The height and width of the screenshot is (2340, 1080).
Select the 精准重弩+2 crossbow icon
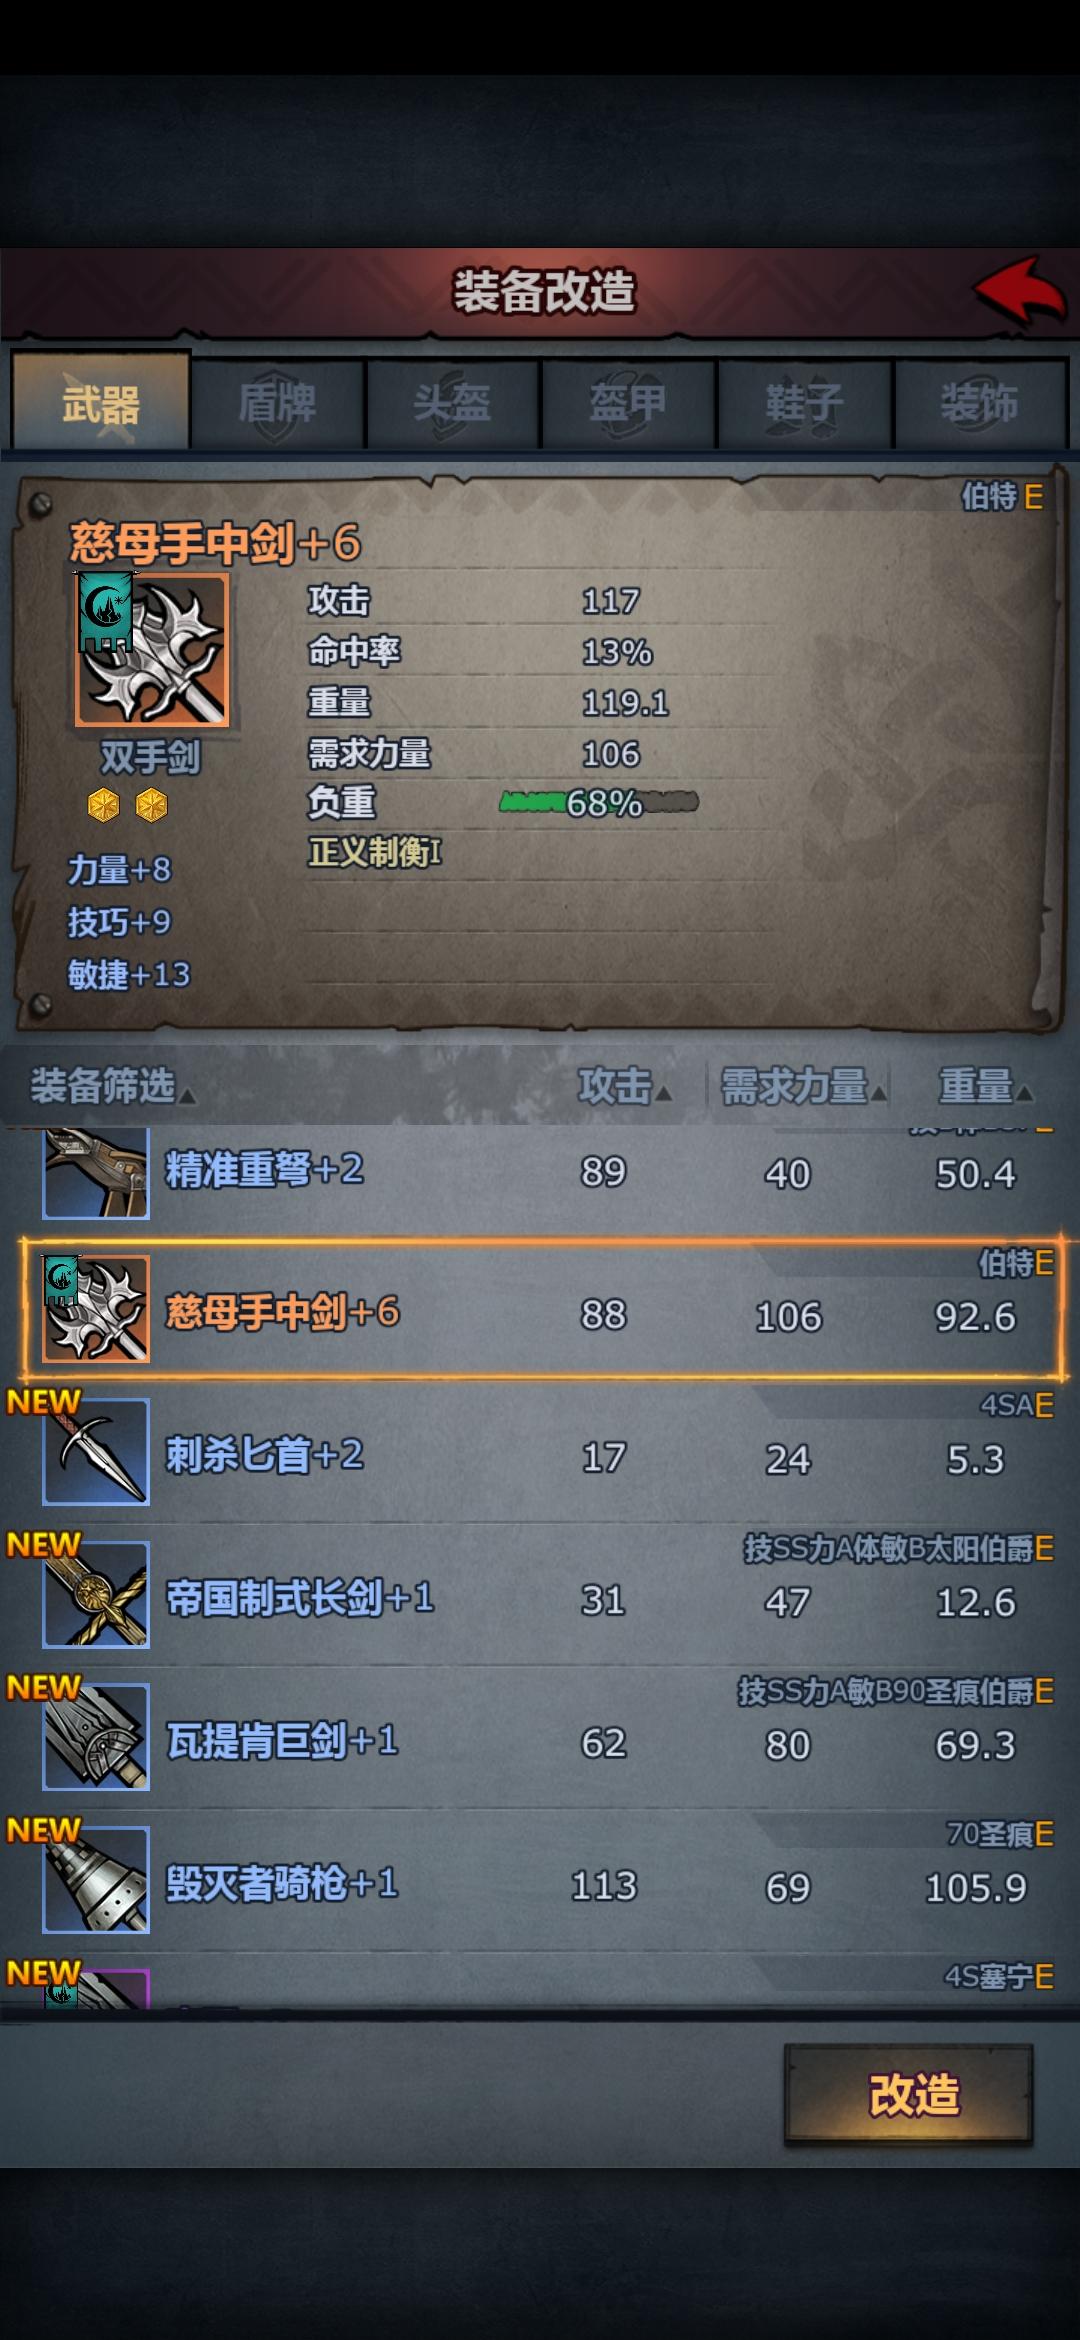pyautogui.click(x=96, y=1172)
